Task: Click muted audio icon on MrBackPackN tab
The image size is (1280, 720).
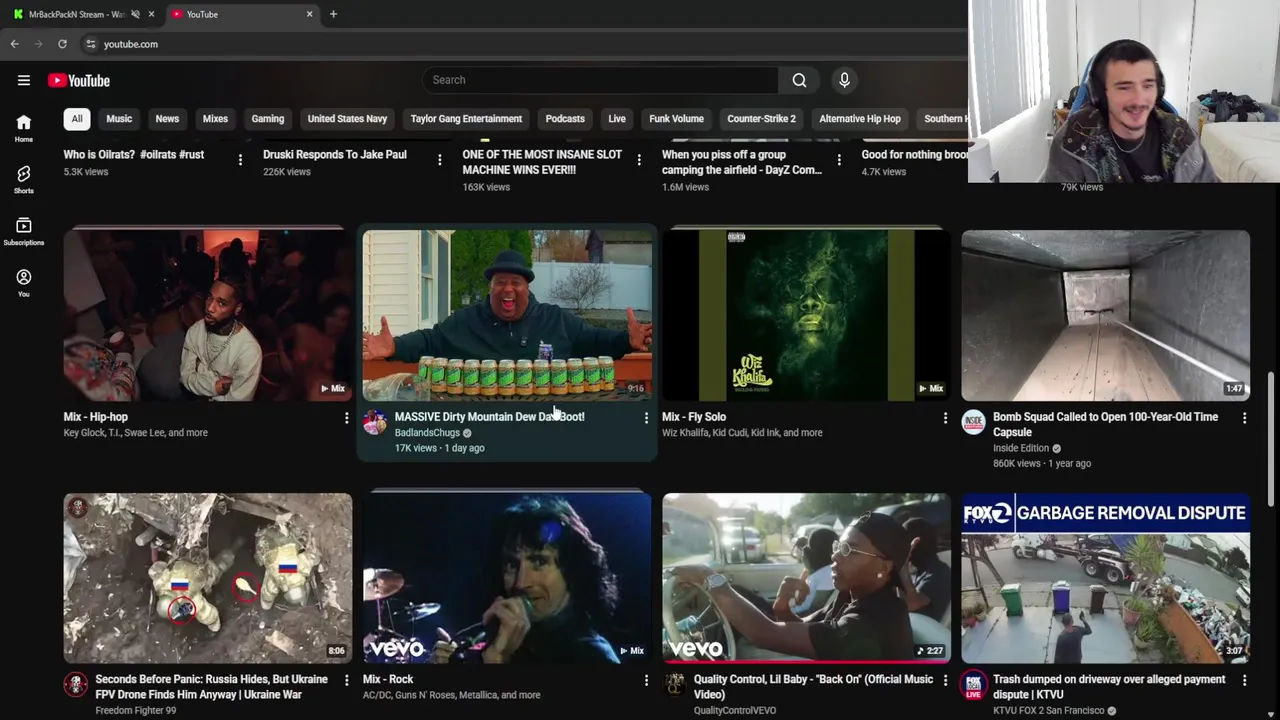Action: 135,14
